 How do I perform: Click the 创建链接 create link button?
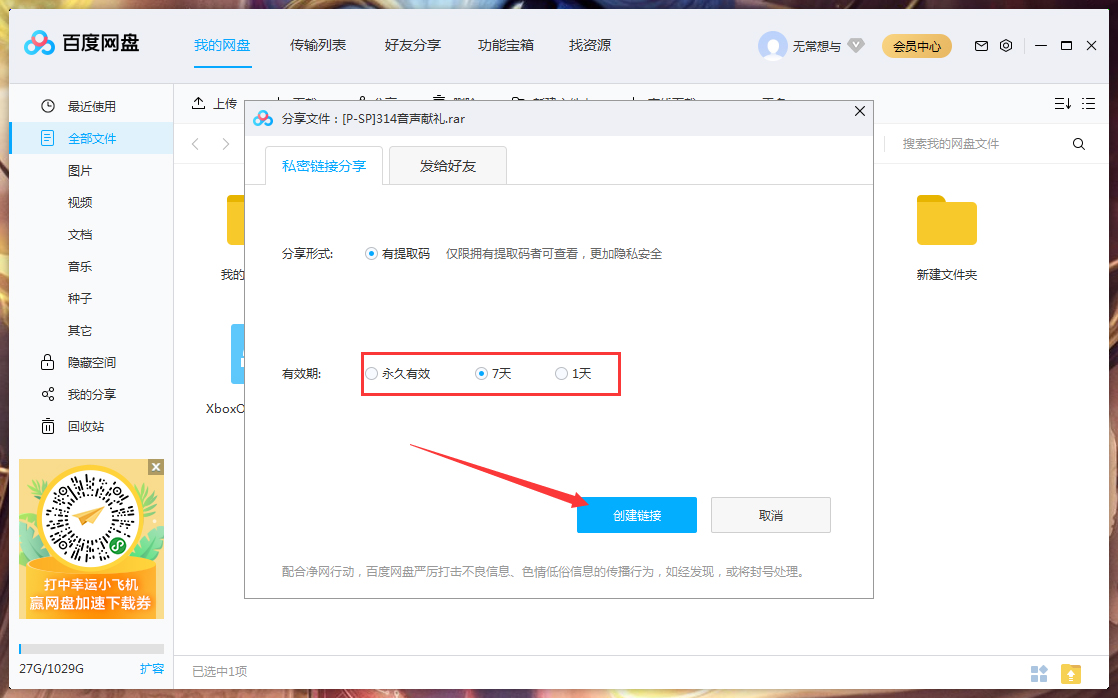pos(637,514)
